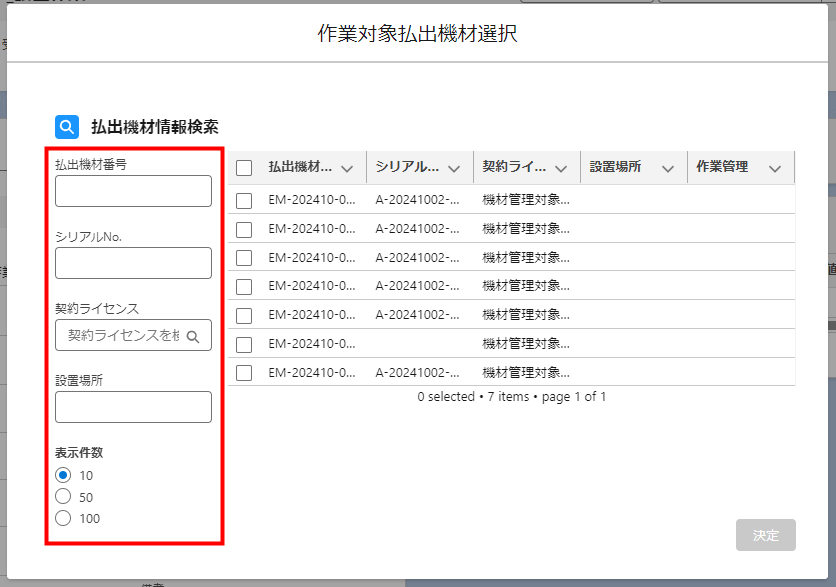Check the third row's checkbox
The width and height of the screenshot is (836, 587).
point(244,258)
